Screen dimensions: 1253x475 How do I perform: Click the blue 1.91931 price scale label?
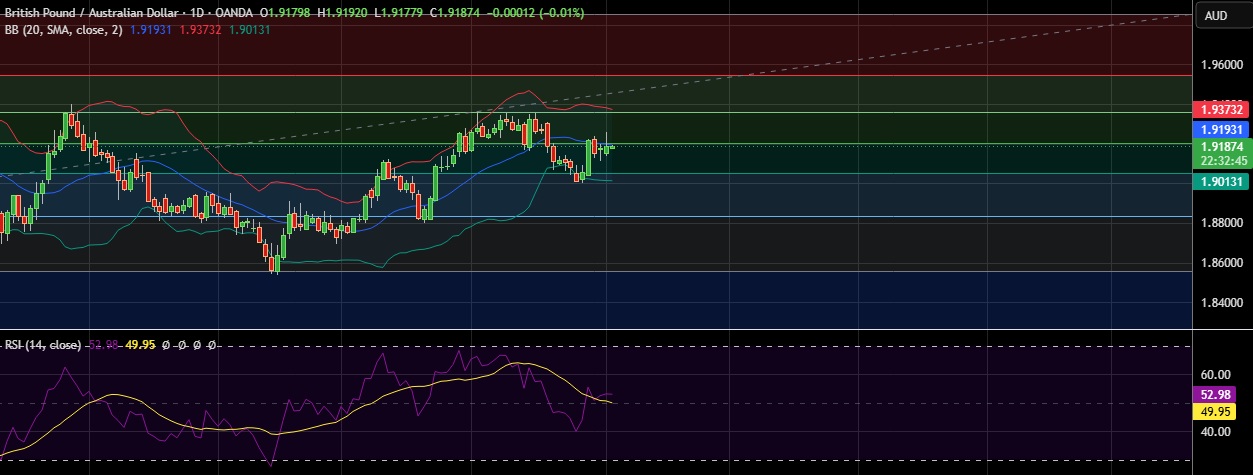(1221, 129)
